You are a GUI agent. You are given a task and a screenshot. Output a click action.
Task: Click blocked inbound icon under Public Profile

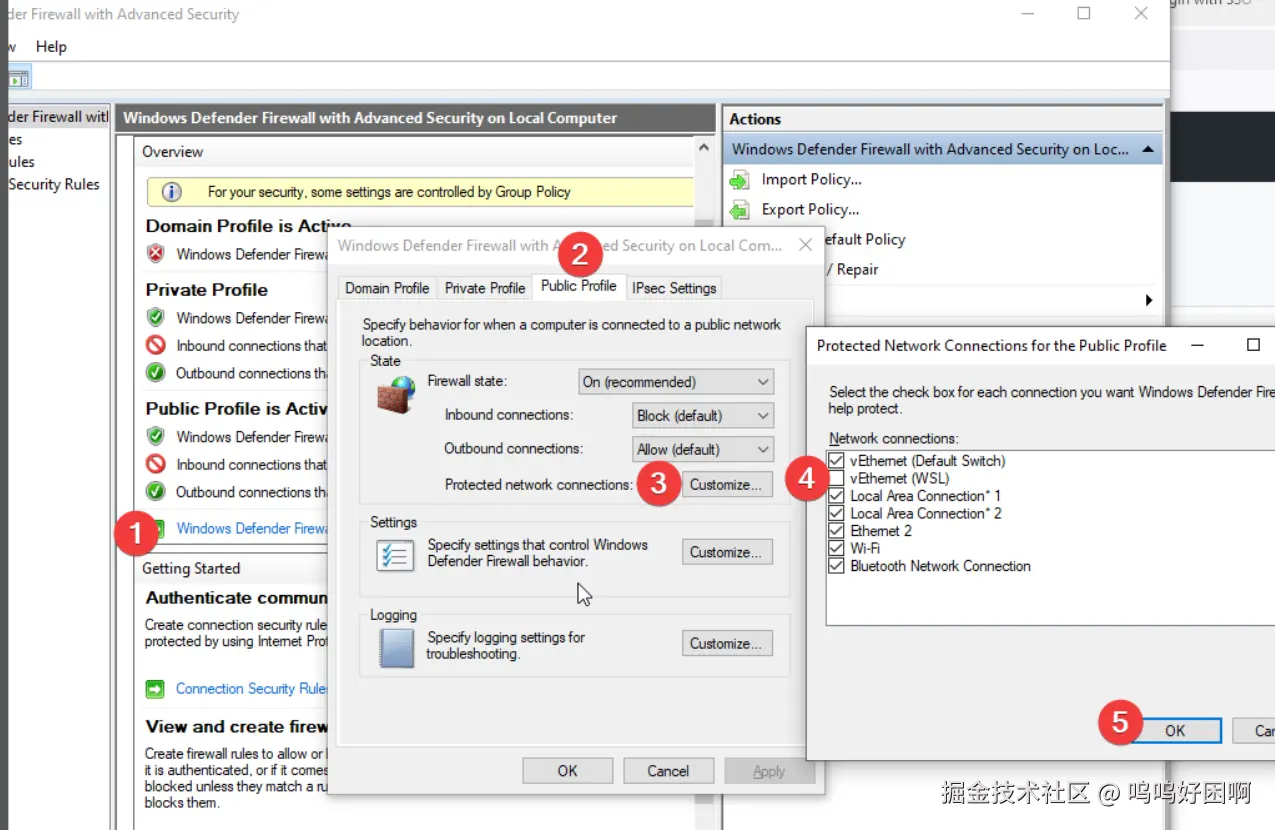pyautogui.click(x=155, y=464)
